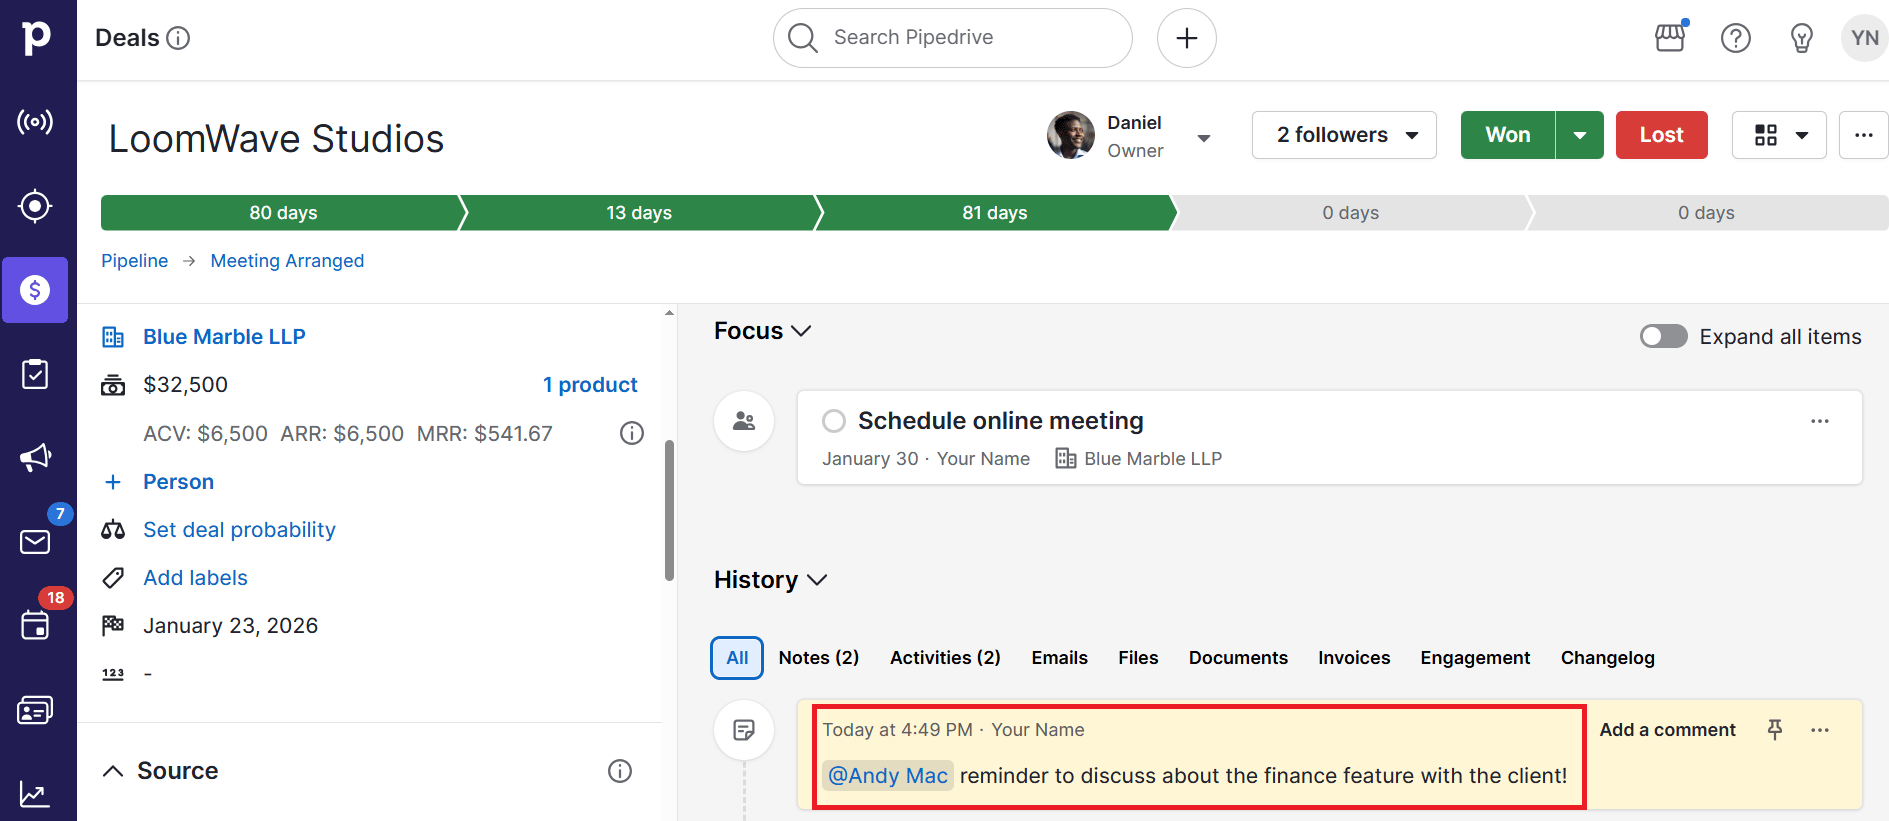Open the 2 followers dropdown
The image size is (1889, 821).
[x=1344, y=135]
